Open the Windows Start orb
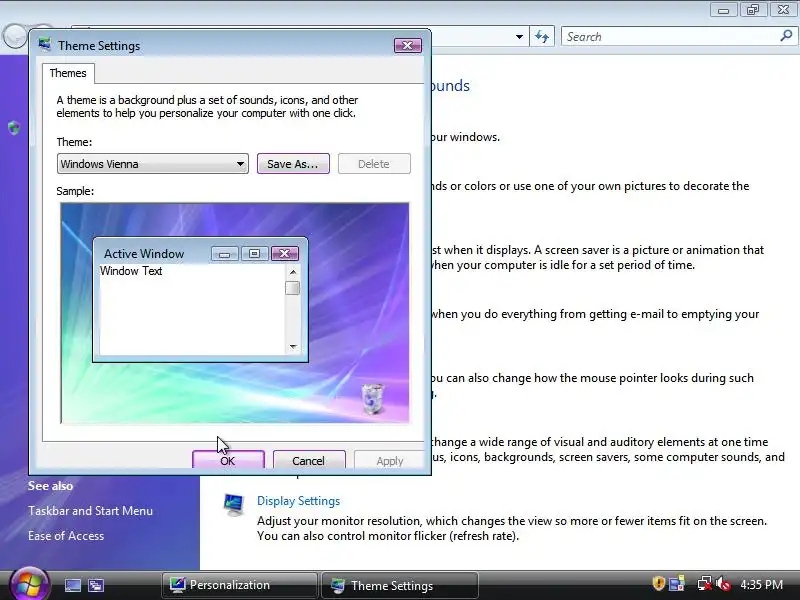This screenshot has height=600, width=800. [29, 584]
